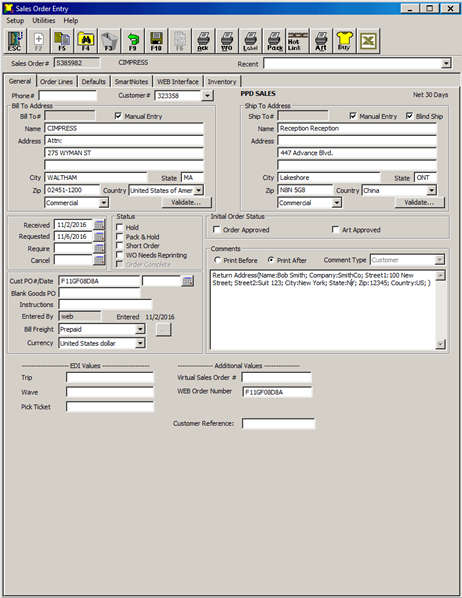
Task: Open the Recent orders dropdown
Action: (446, 63)
